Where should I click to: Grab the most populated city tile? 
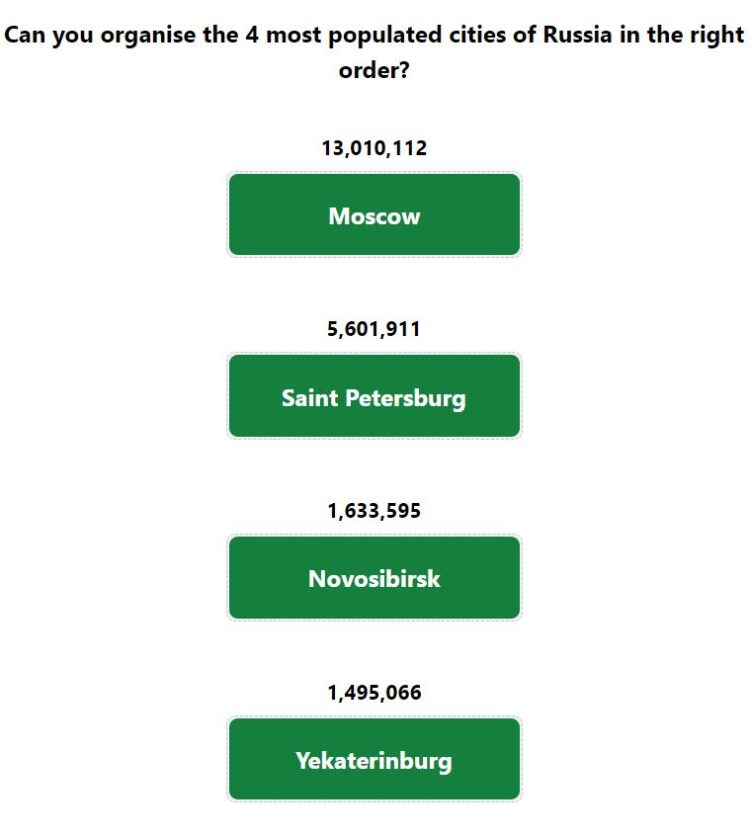(x=374, y=215)
